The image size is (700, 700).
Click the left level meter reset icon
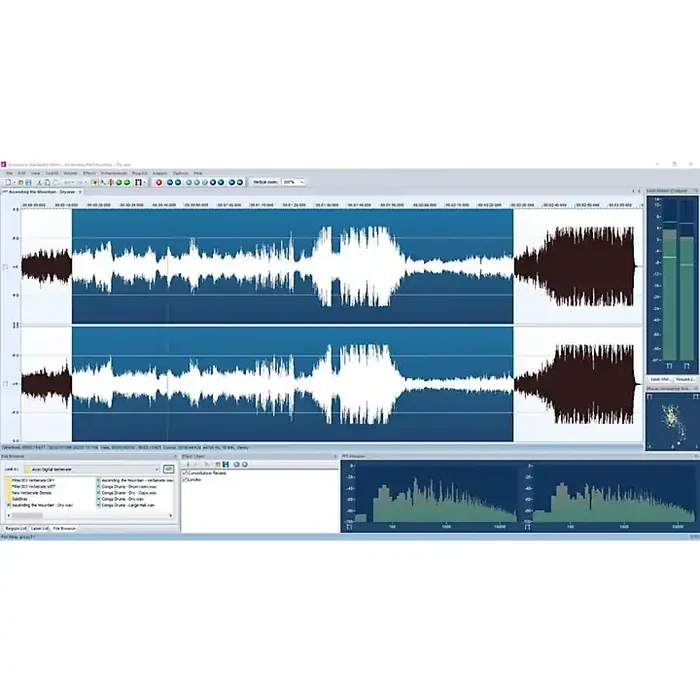point(669,366)
